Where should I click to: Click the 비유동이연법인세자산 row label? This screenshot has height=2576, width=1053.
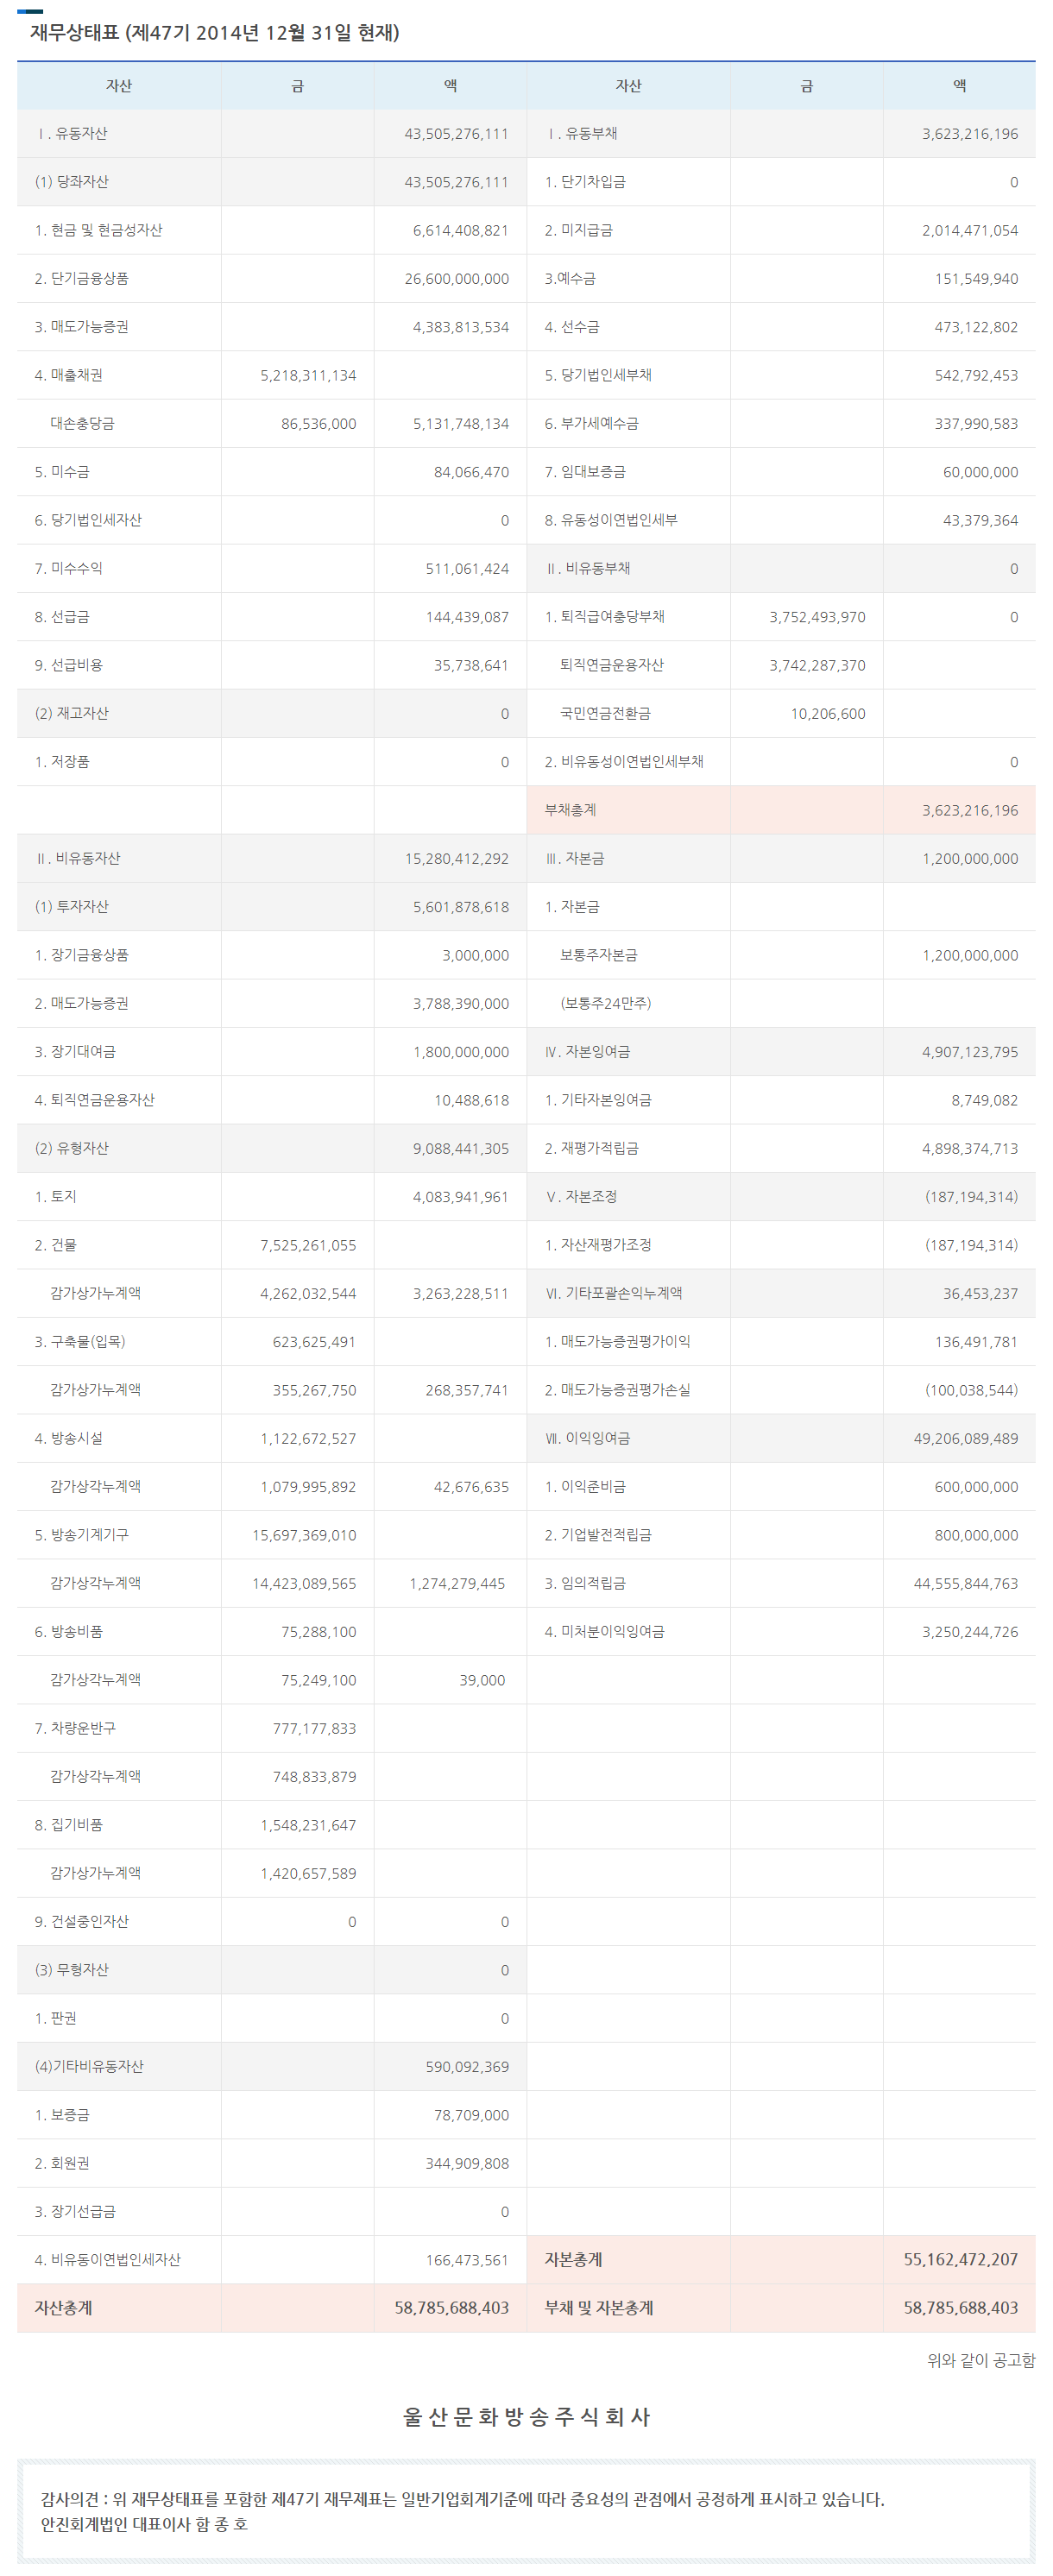(107, 2259)
